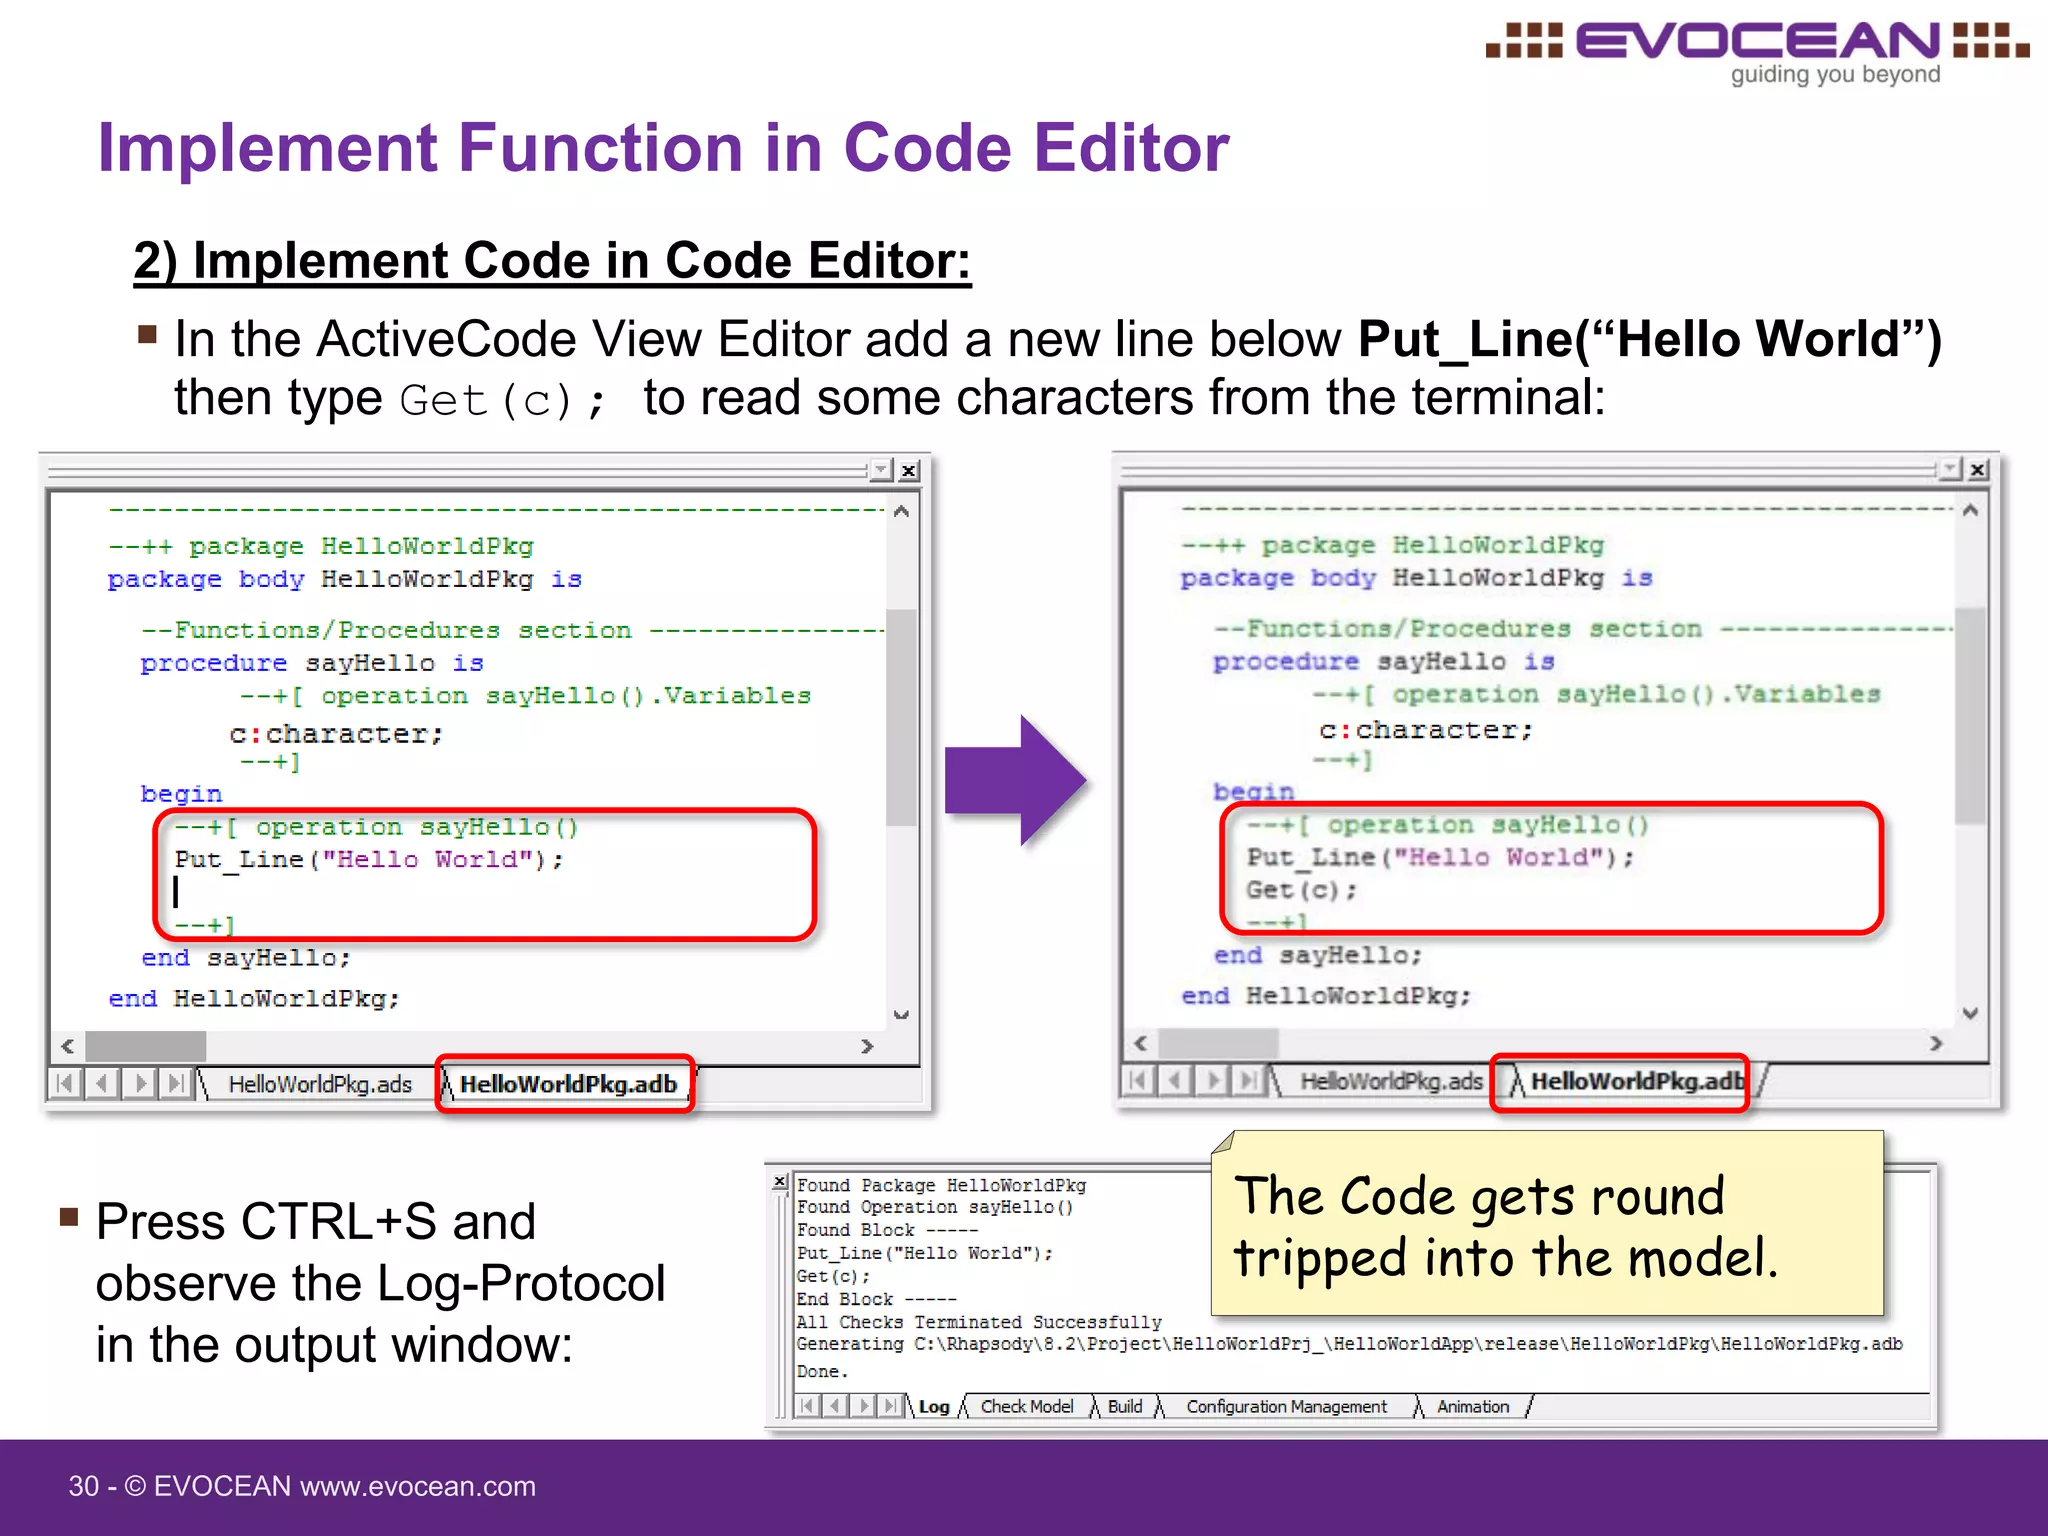
Task: Click 'end HelloWorldPkg;' in left editor
Action: tap(254, 999)
